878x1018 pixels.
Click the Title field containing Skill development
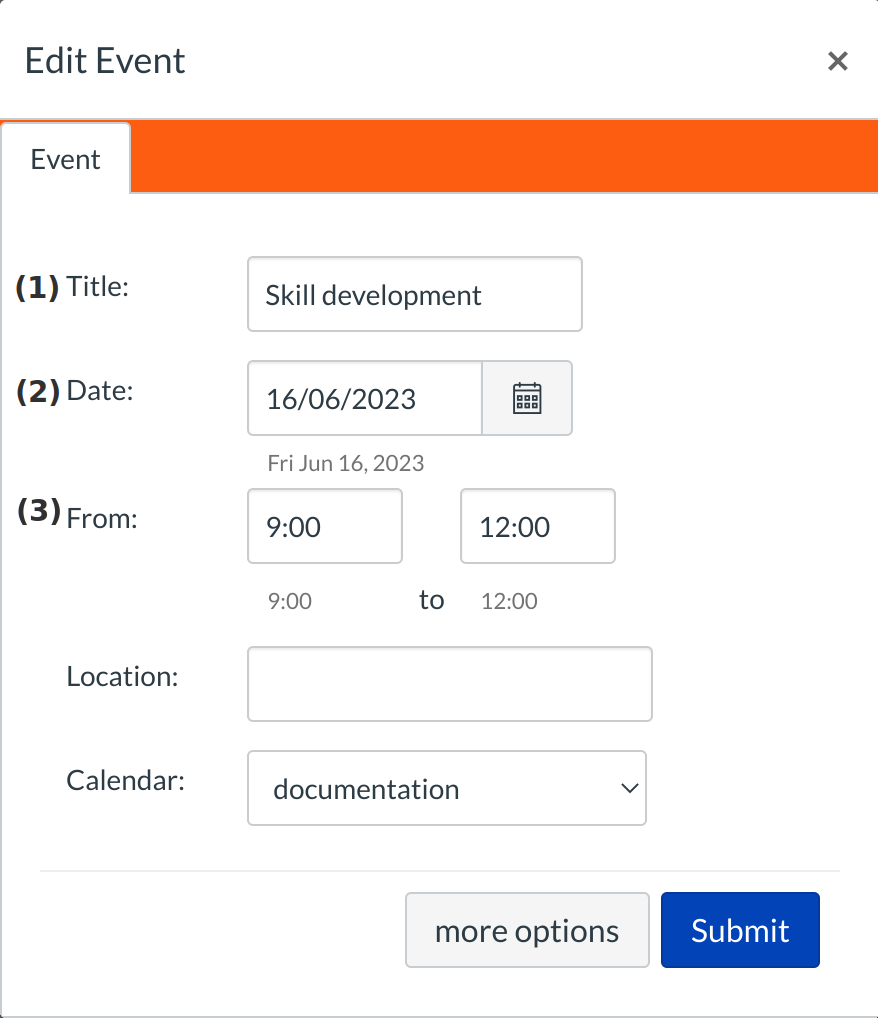414,295
